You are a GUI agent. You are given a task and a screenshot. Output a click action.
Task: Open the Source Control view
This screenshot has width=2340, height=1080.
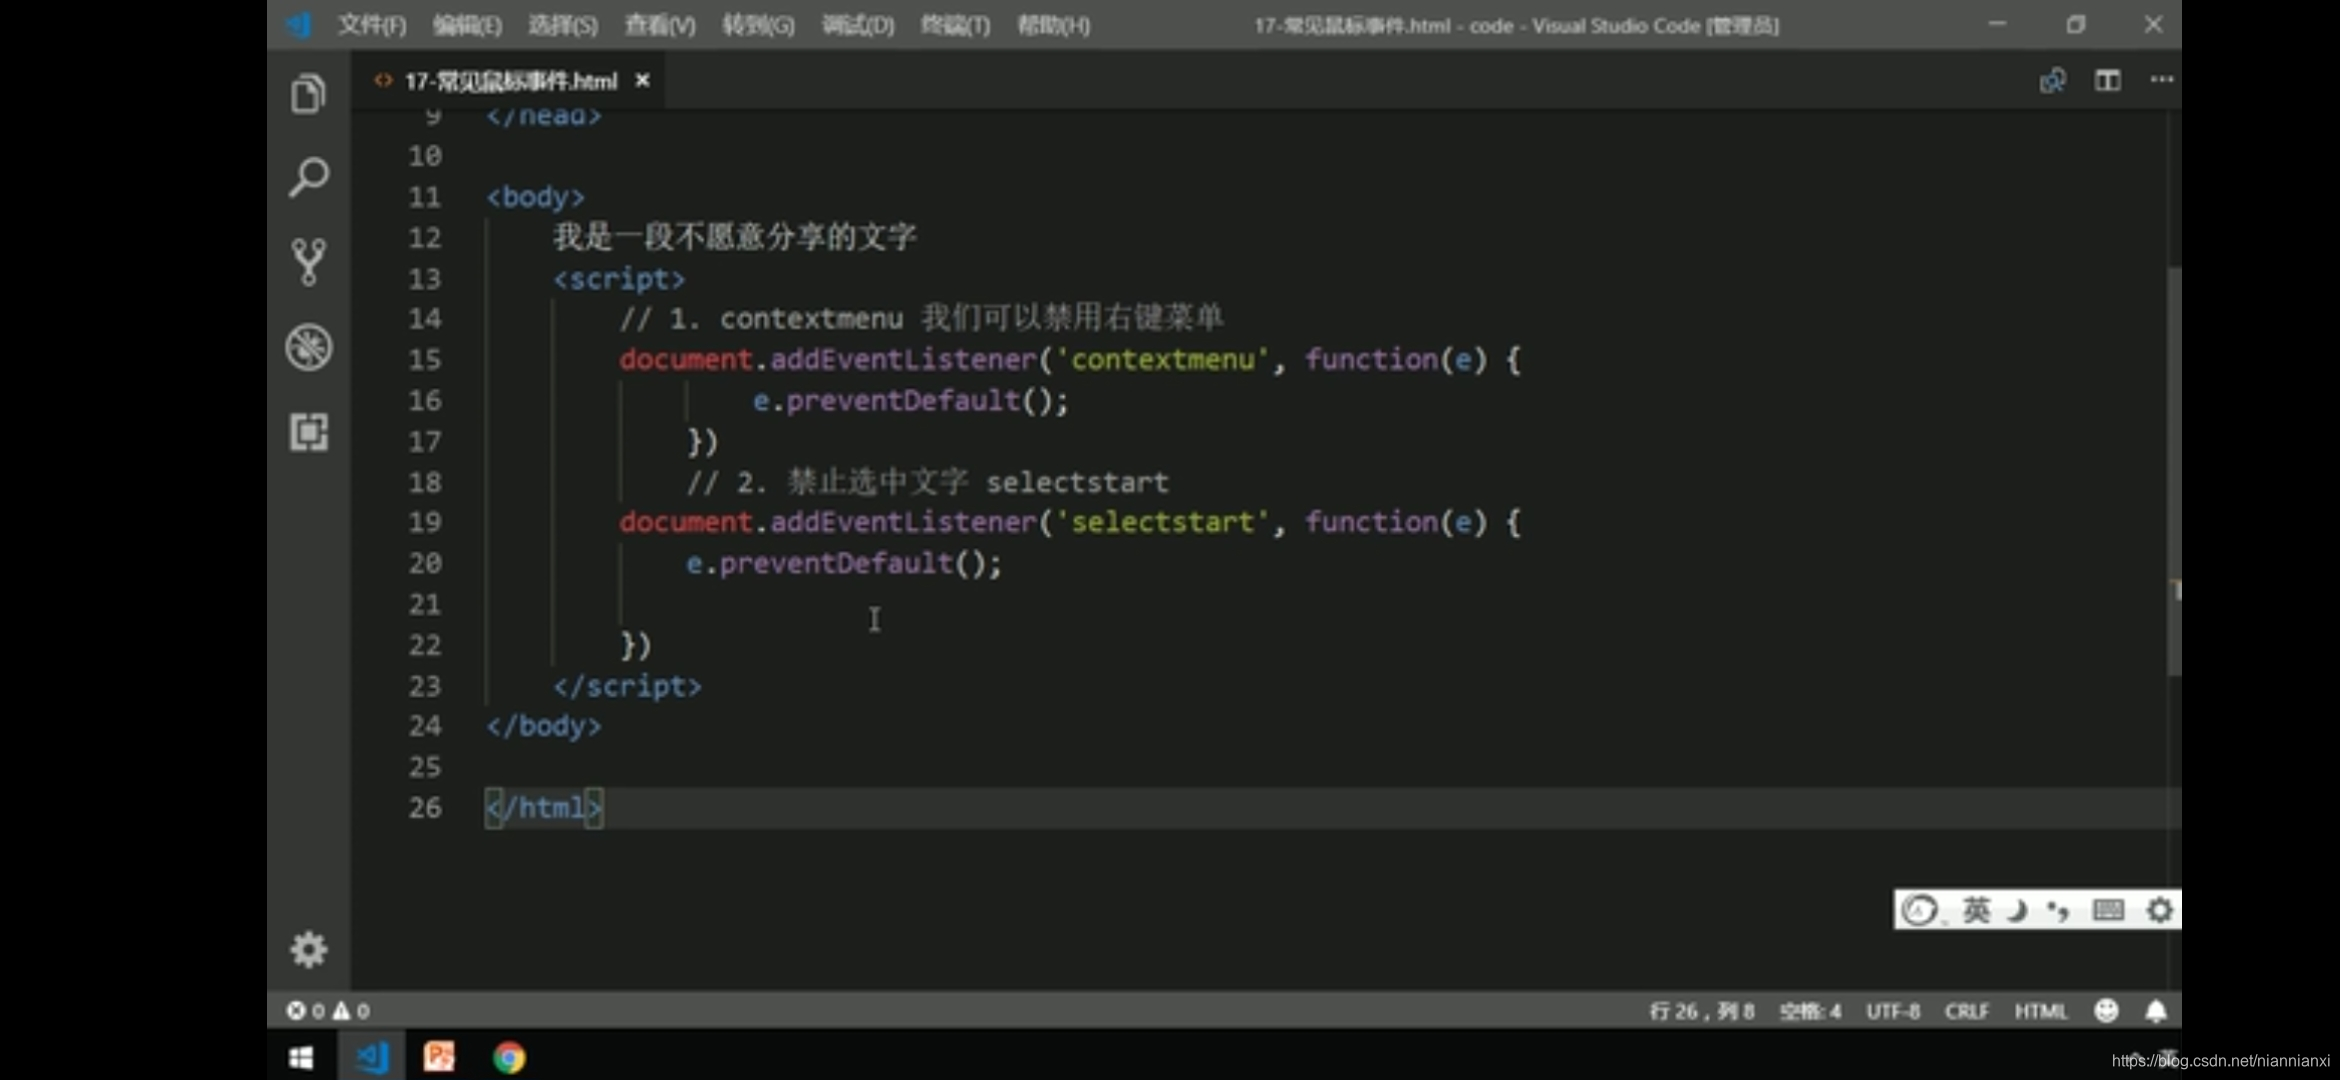[308, 262]
